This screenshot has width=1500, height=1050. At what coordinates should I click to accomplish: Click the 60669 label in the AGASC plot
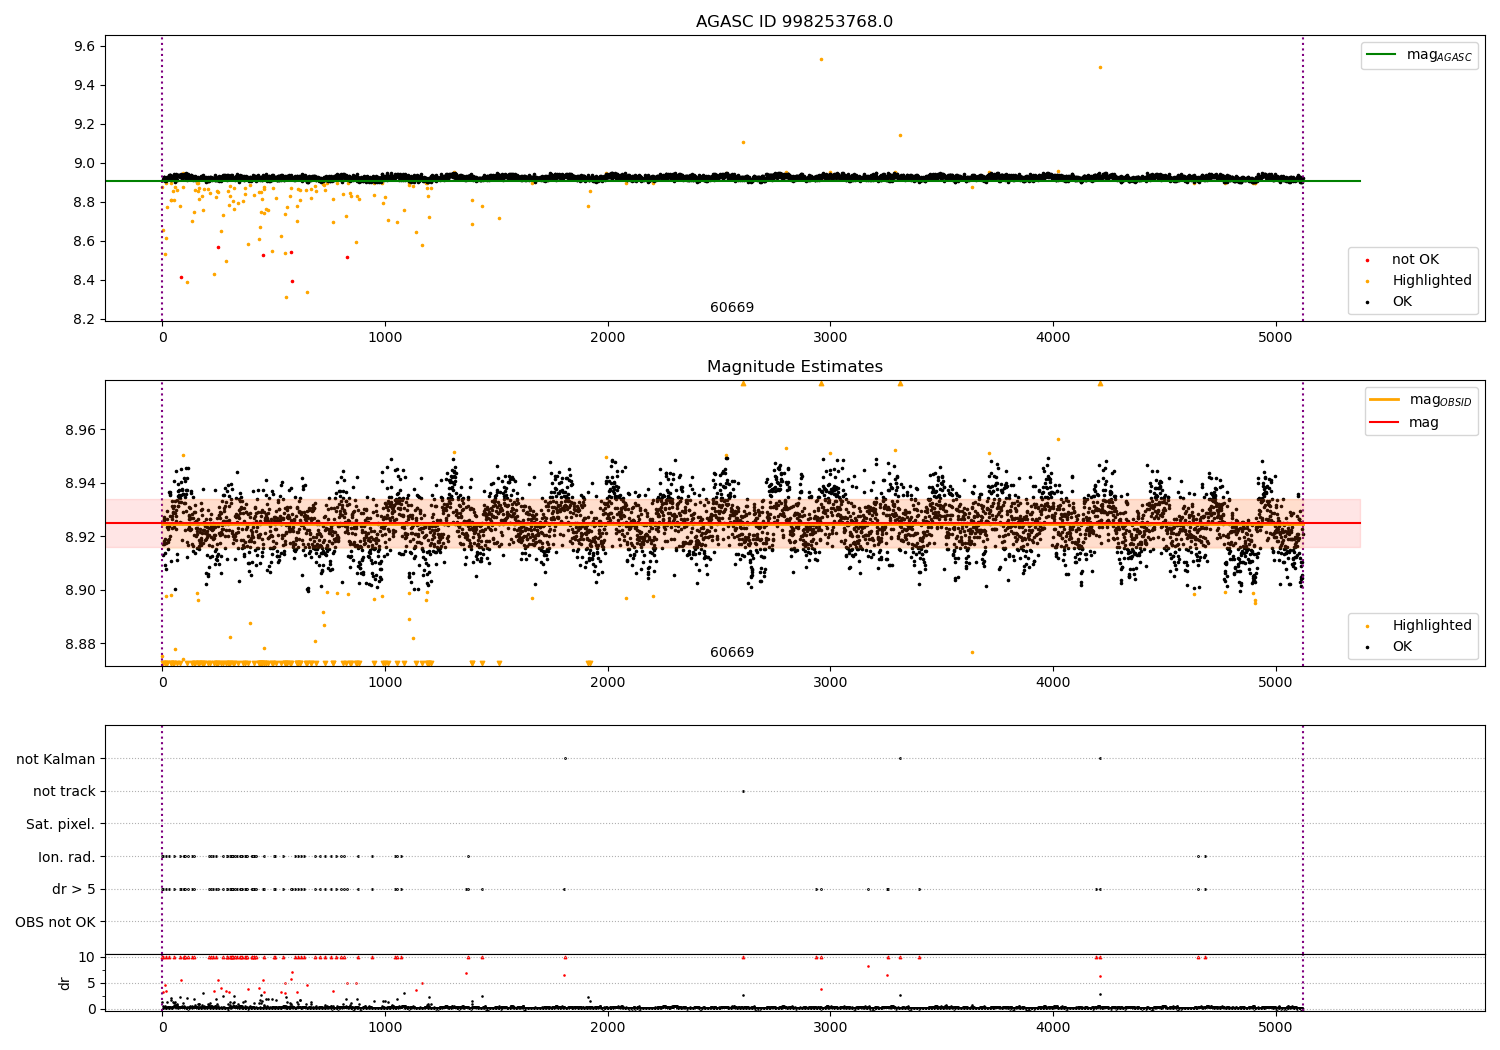pos(732,308)
